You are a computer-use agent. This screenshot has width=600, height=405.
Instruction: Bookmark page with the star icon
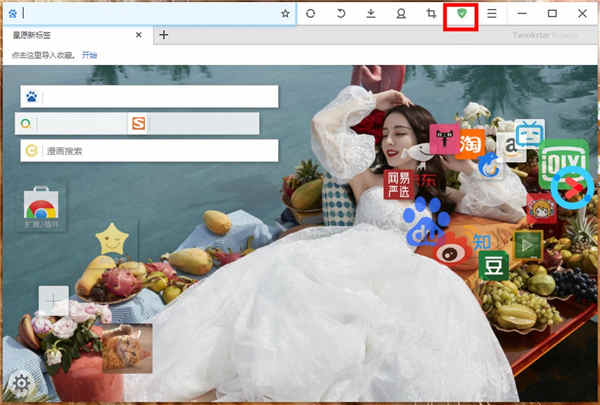(285, 14)
